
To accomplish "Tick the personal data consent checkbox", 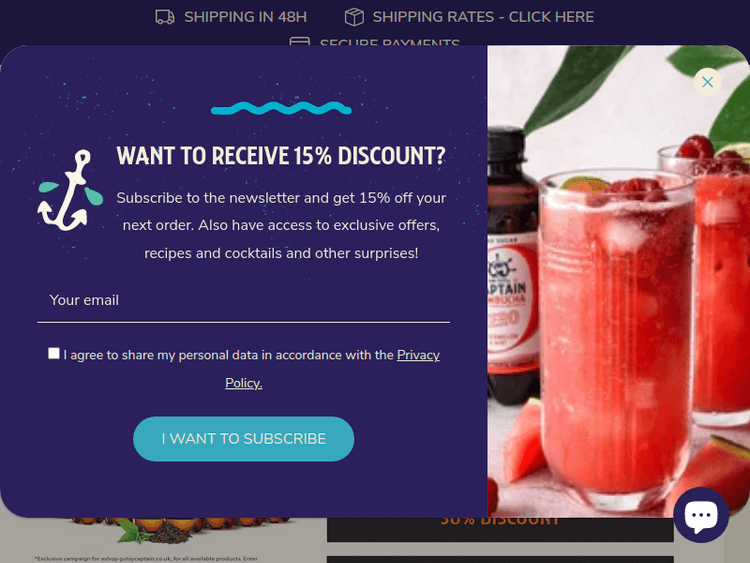I will 54,353.
